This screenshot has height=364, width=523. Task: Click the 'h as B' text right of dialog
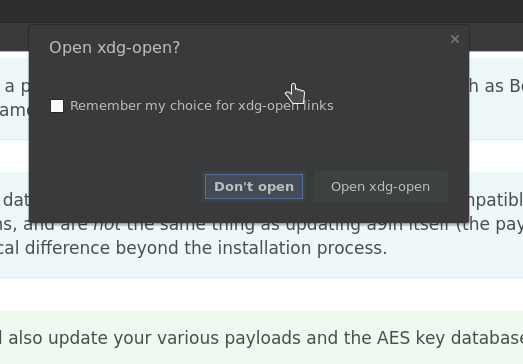496,86
